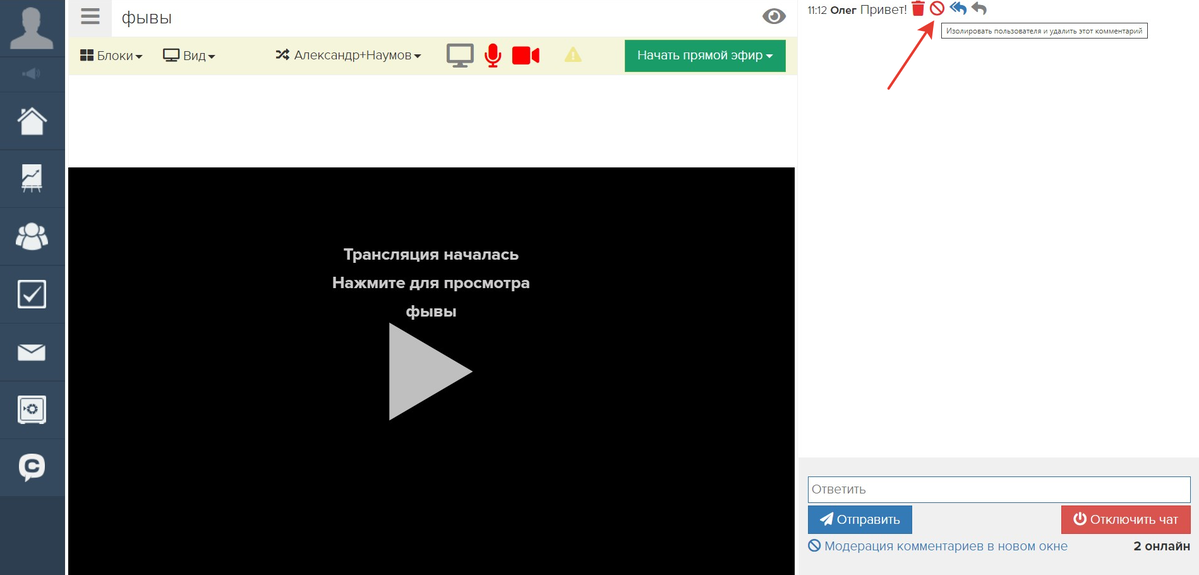Screen dimensions: 1199x575
Task: Delete Олег's comment with trash icon
Action: [918, 9]
